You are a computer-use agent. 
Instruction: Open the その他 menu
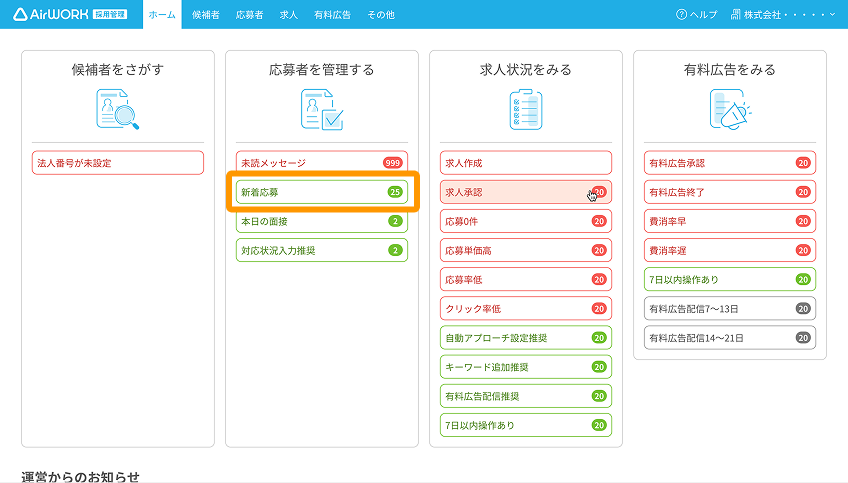coord(381,15)
